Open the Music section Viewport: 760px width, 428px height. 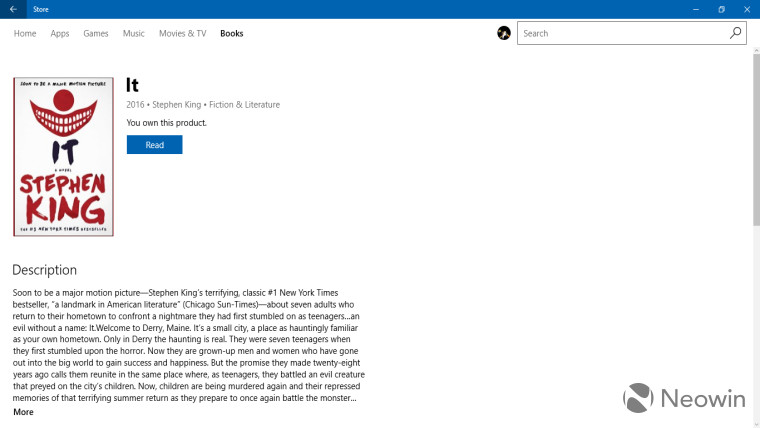133,33
